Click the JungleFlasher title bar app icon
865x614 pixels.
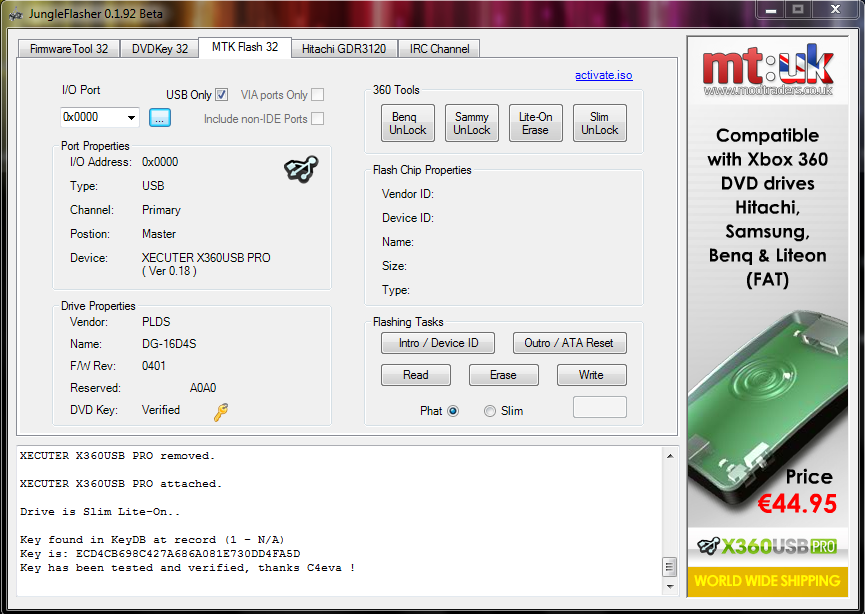pos(16,14)
